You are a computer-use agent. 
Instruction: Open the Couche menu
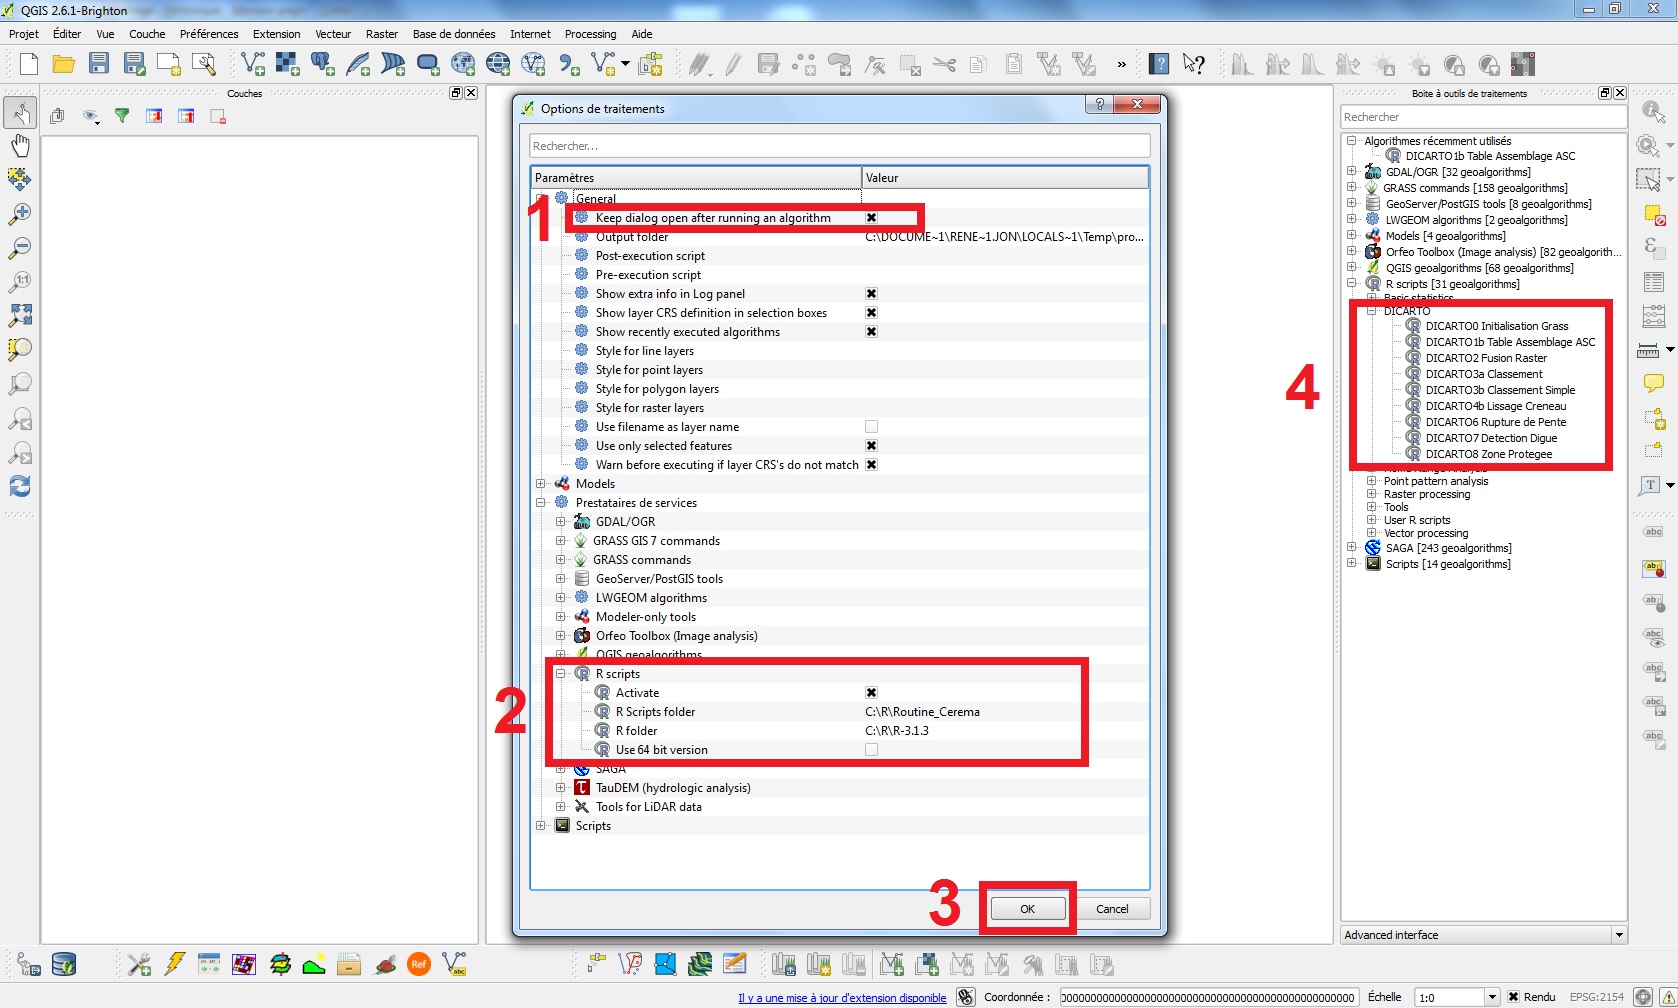click(x=147, y=34)
